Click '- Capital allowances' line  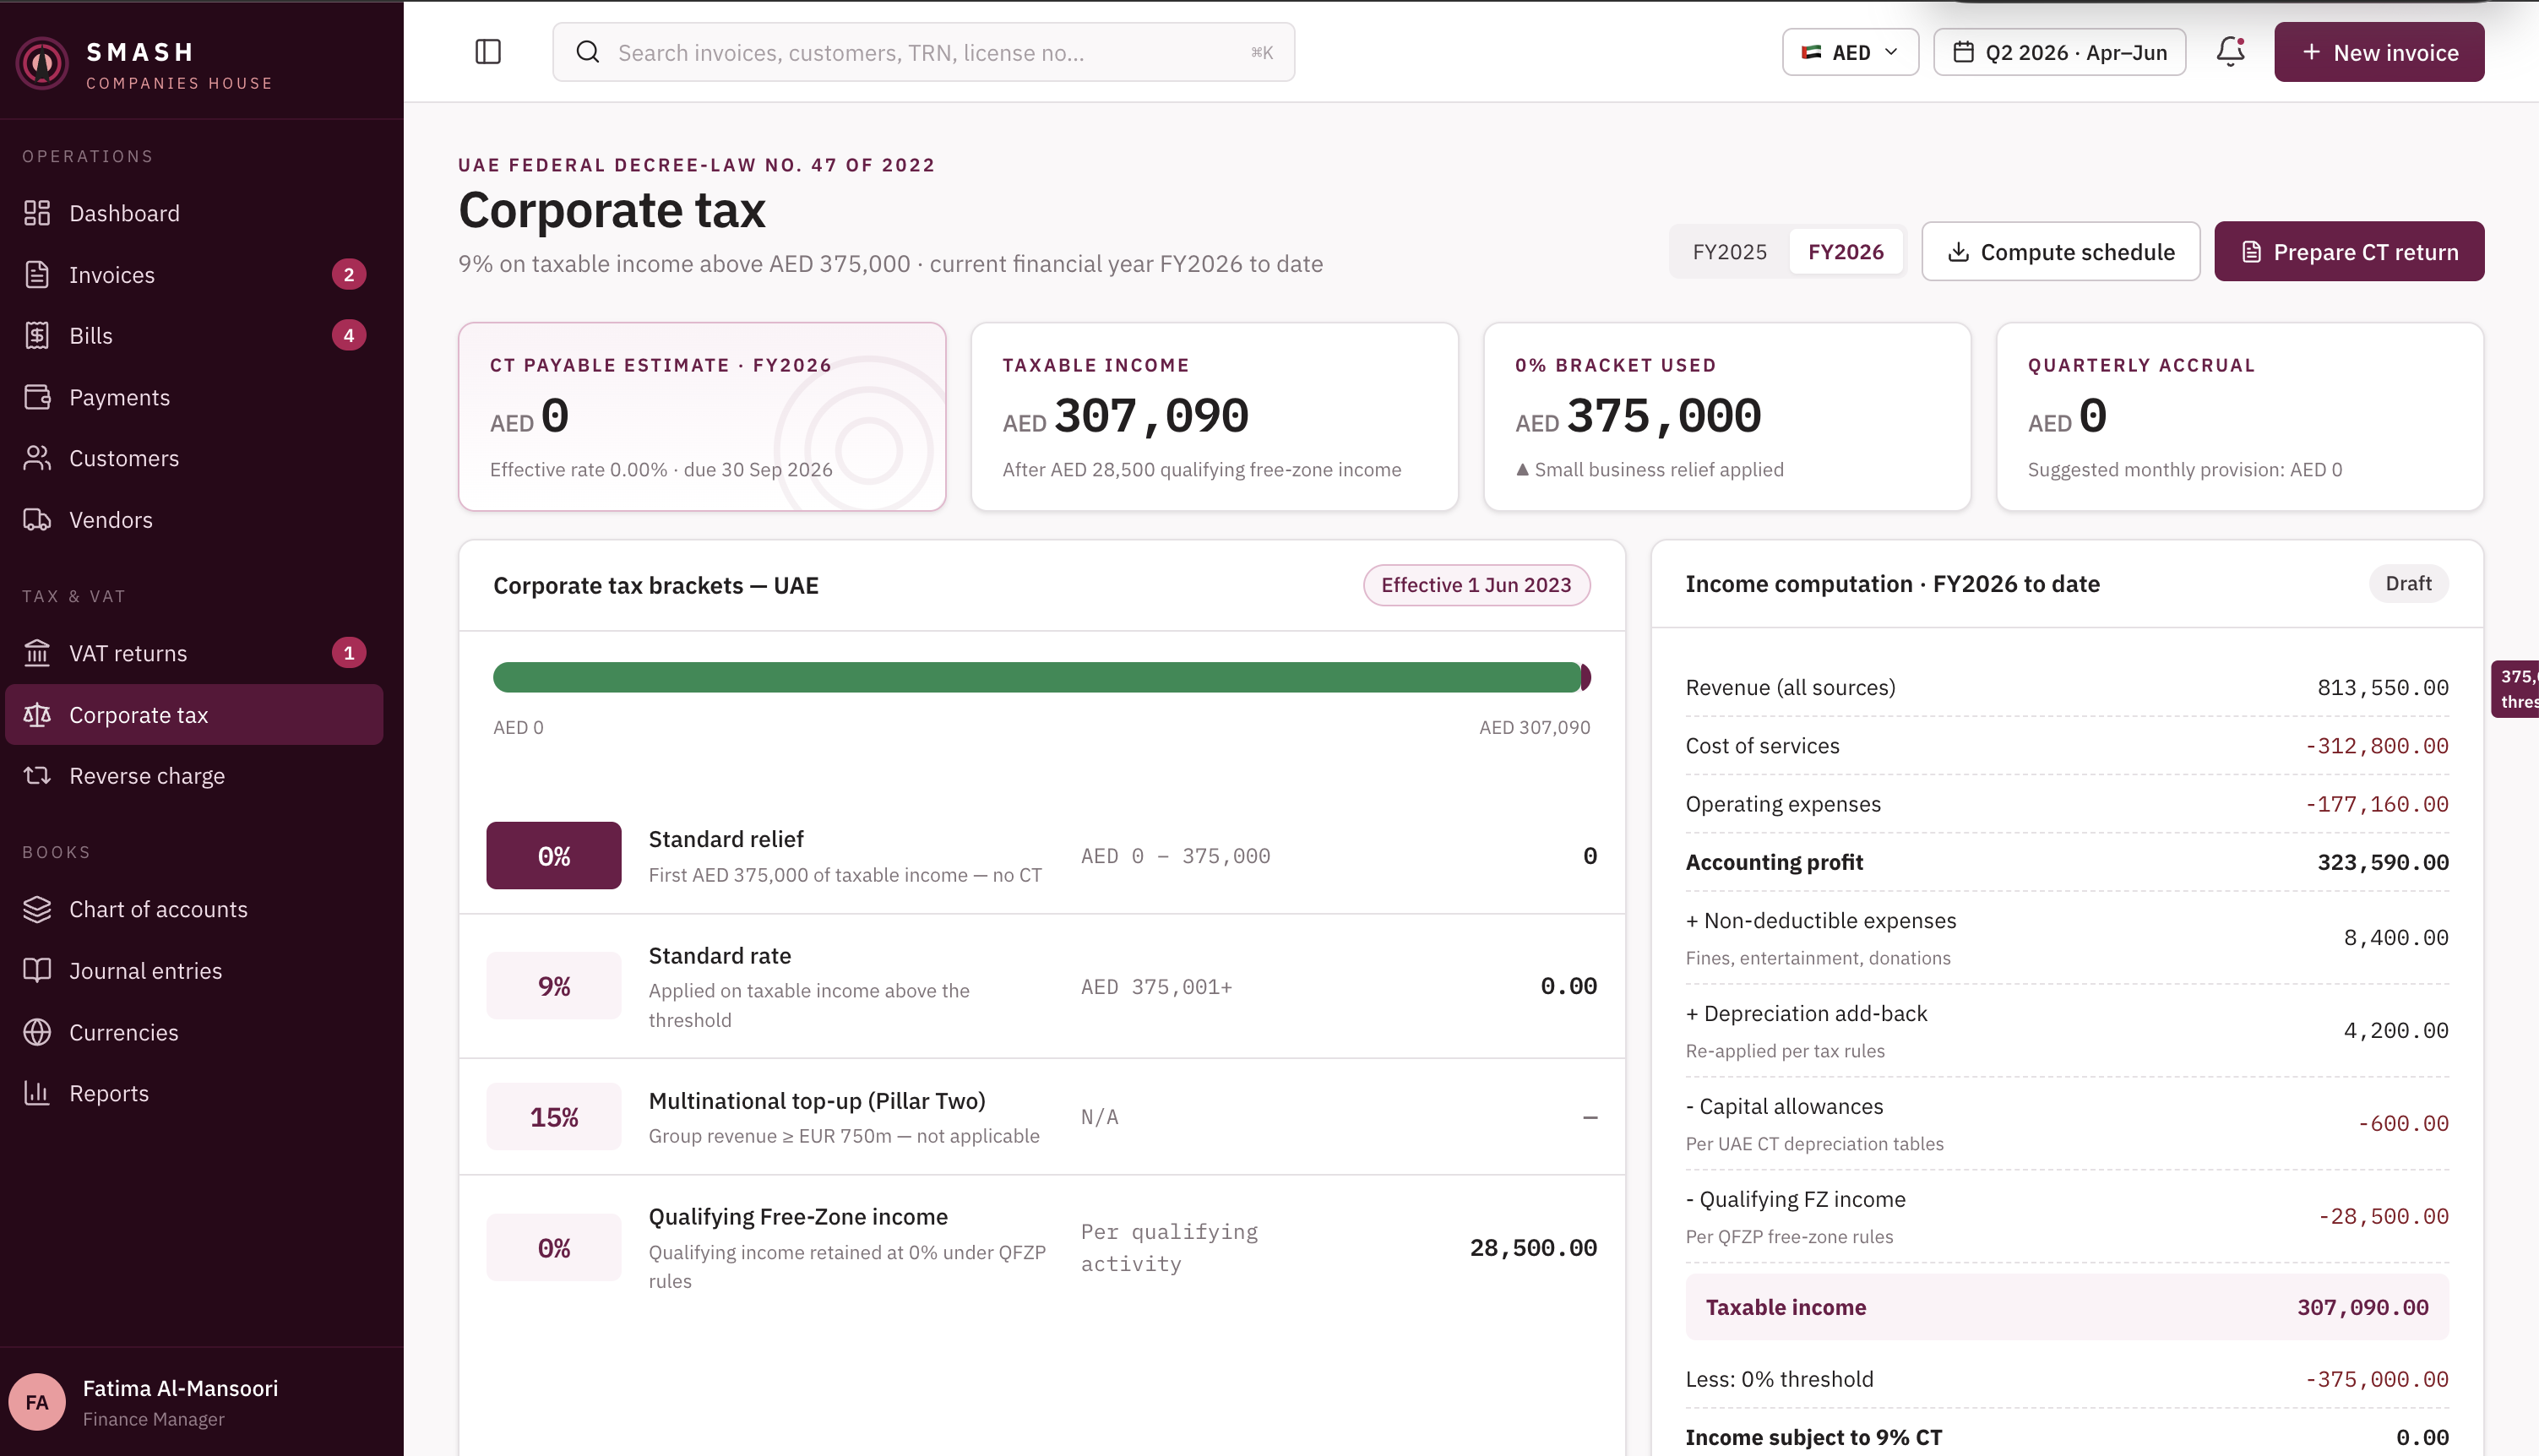[x=2067, y=1123]
